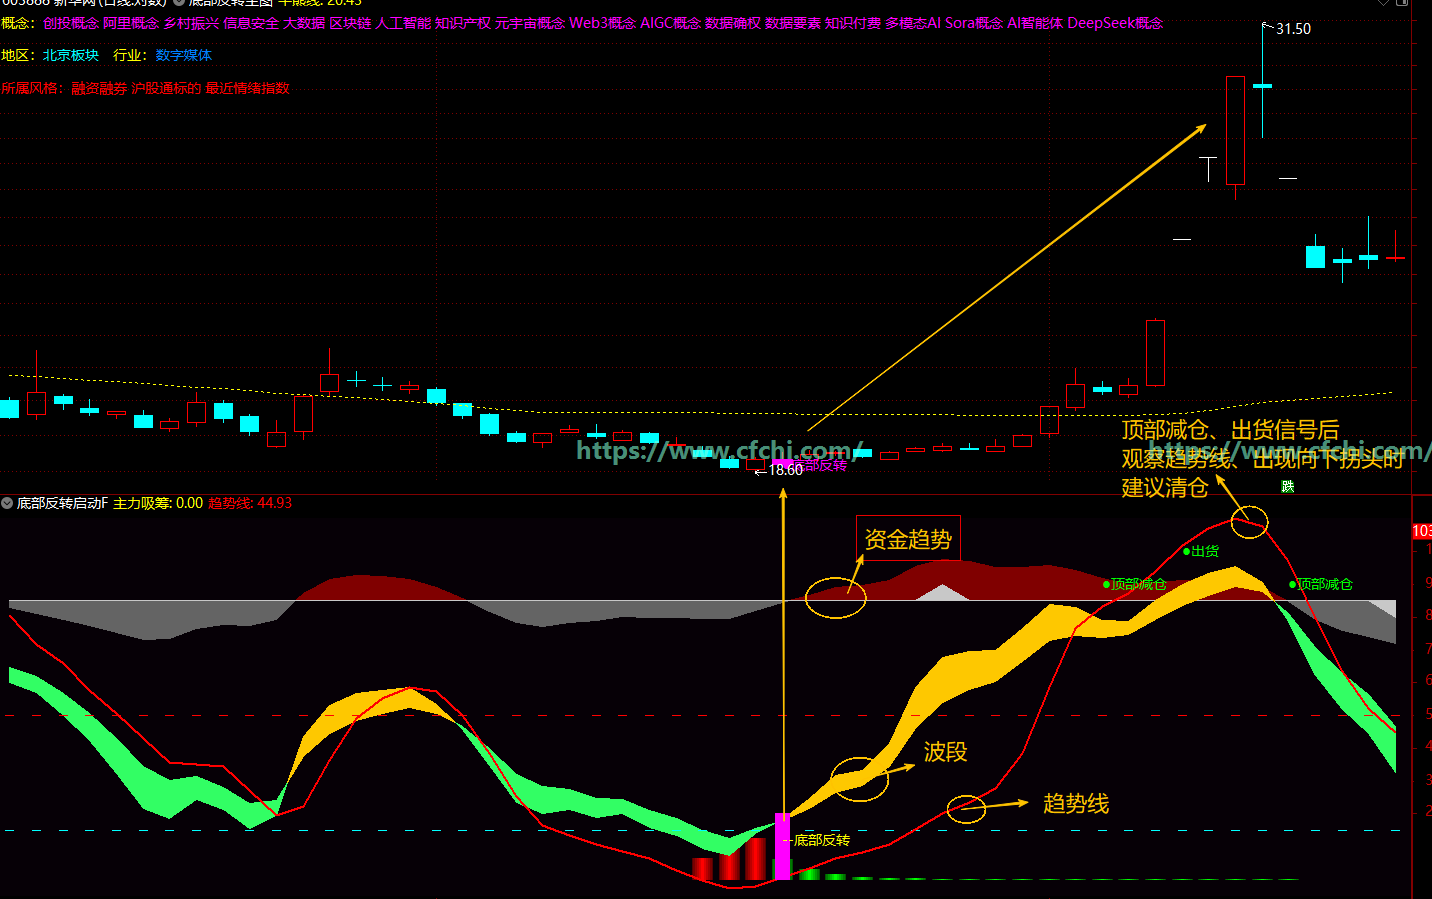Choose the 区块链 concept tag

tap(350, 23)
